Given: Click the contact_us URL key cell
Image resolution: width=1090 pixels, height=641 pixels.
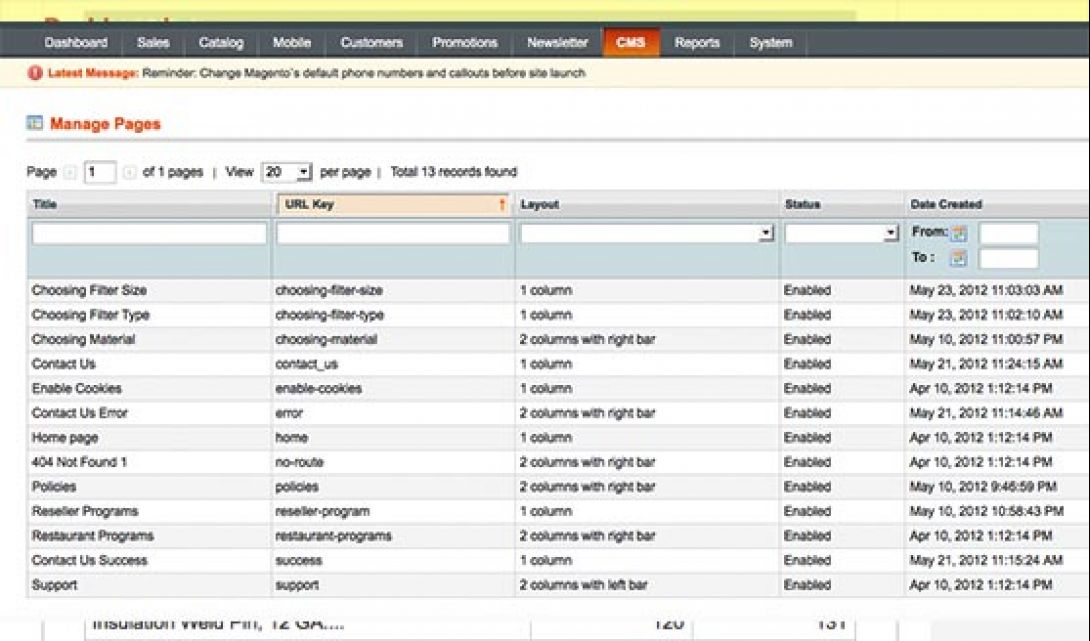Looking at the screenshot, I should (x=393, y=364).
